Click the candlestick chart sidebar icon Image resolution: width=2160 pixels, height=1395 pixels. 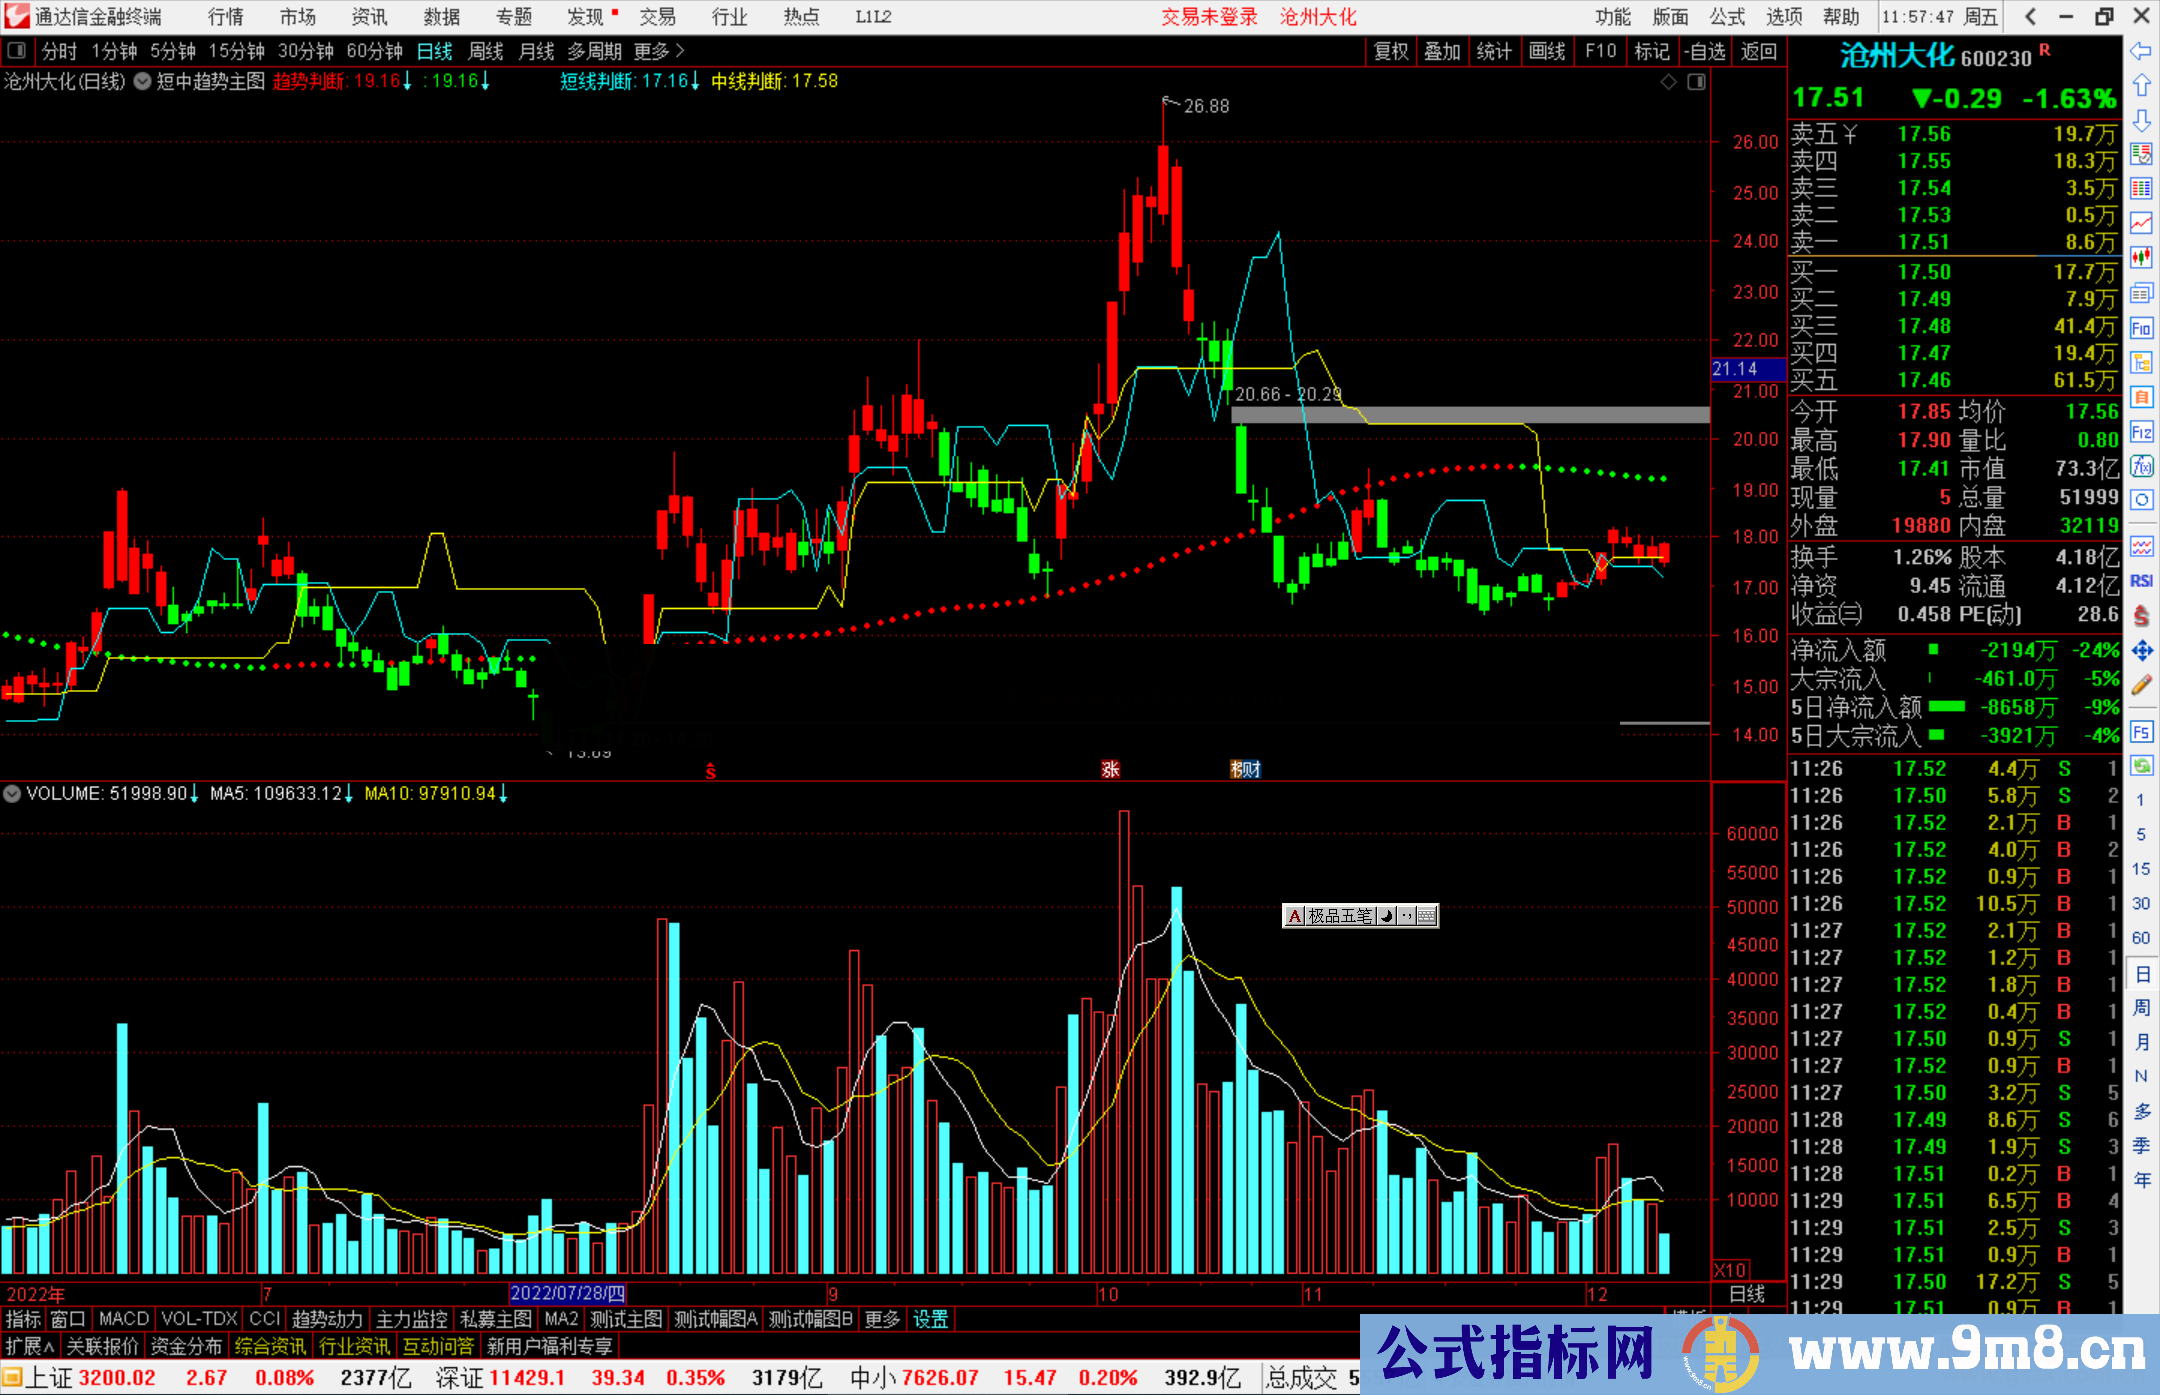[2141, 258]
